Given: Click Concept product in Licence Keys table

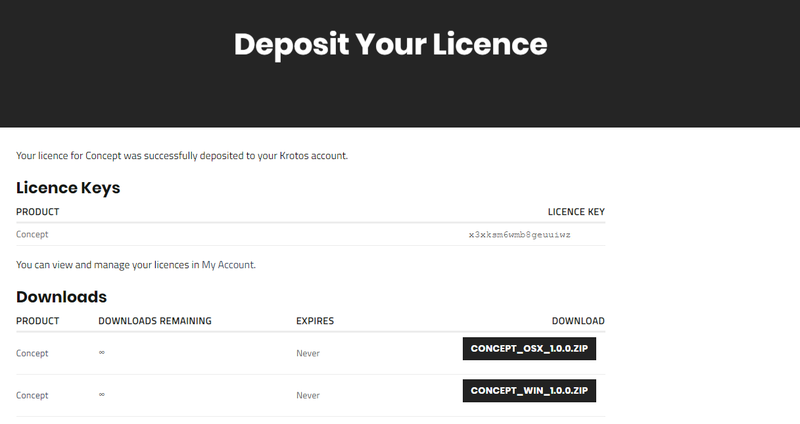Looking at the screenshot, I should click(32, 234).
